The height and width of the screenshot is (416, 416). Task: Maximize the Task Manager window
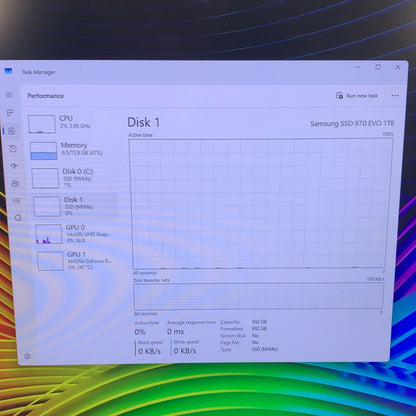[x=378, y=67]
